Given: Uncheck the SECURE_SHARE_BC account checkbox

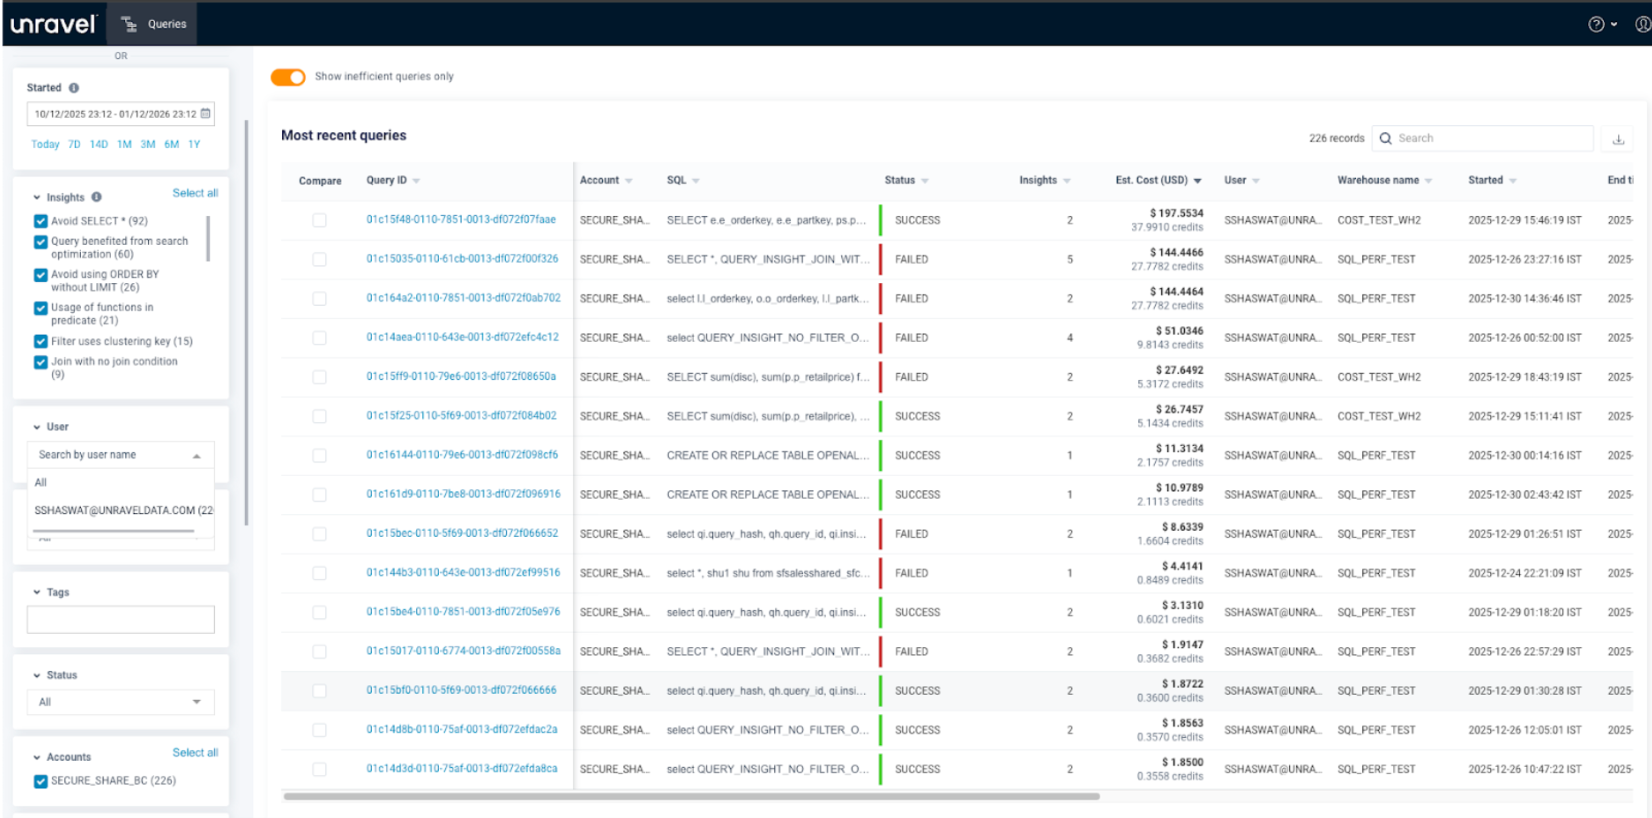Looking at the screenshot, I should coord(41,781).
